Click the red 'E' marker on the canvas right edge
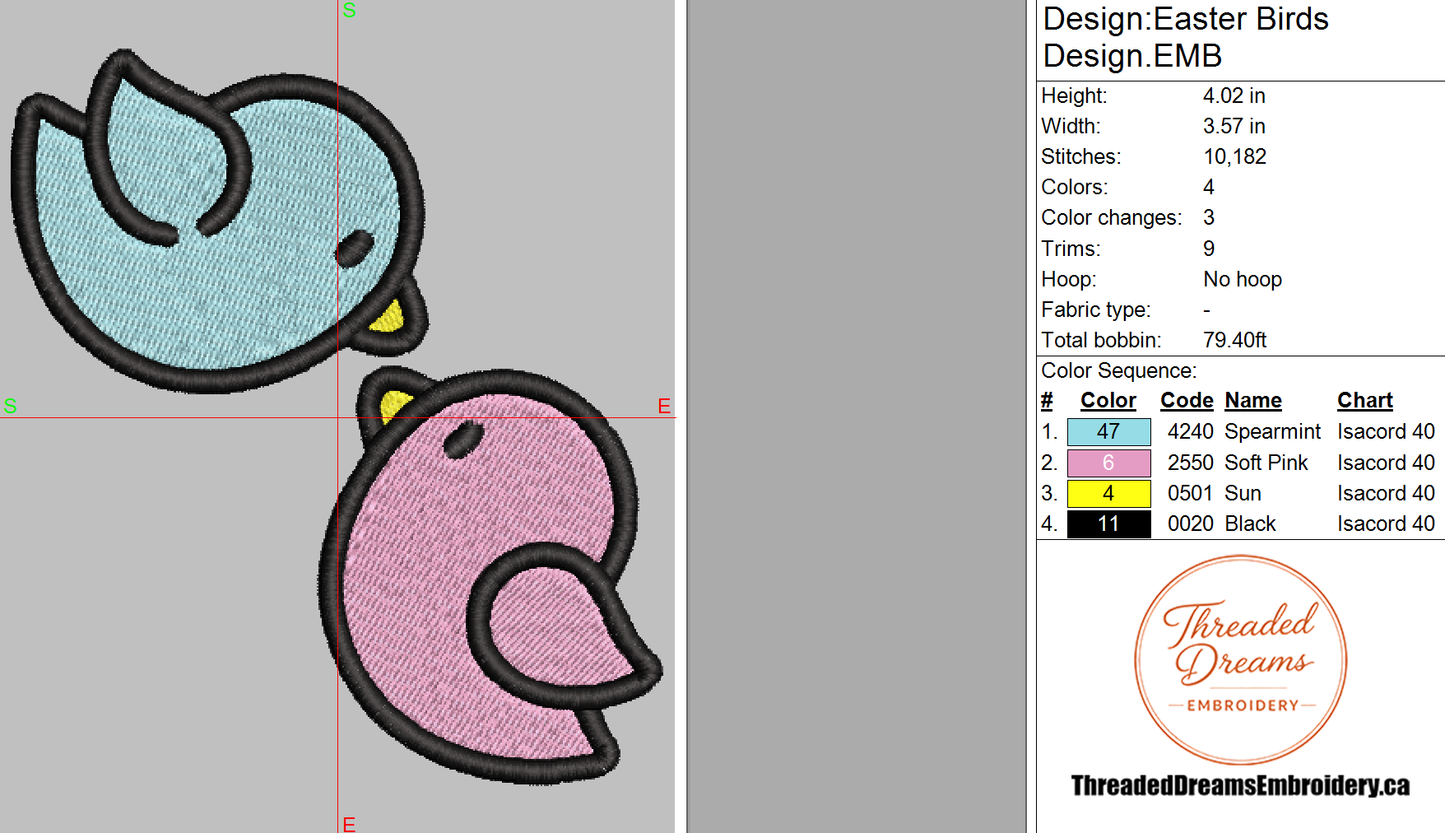The image size is (1445, 833). tap(664, 406)
